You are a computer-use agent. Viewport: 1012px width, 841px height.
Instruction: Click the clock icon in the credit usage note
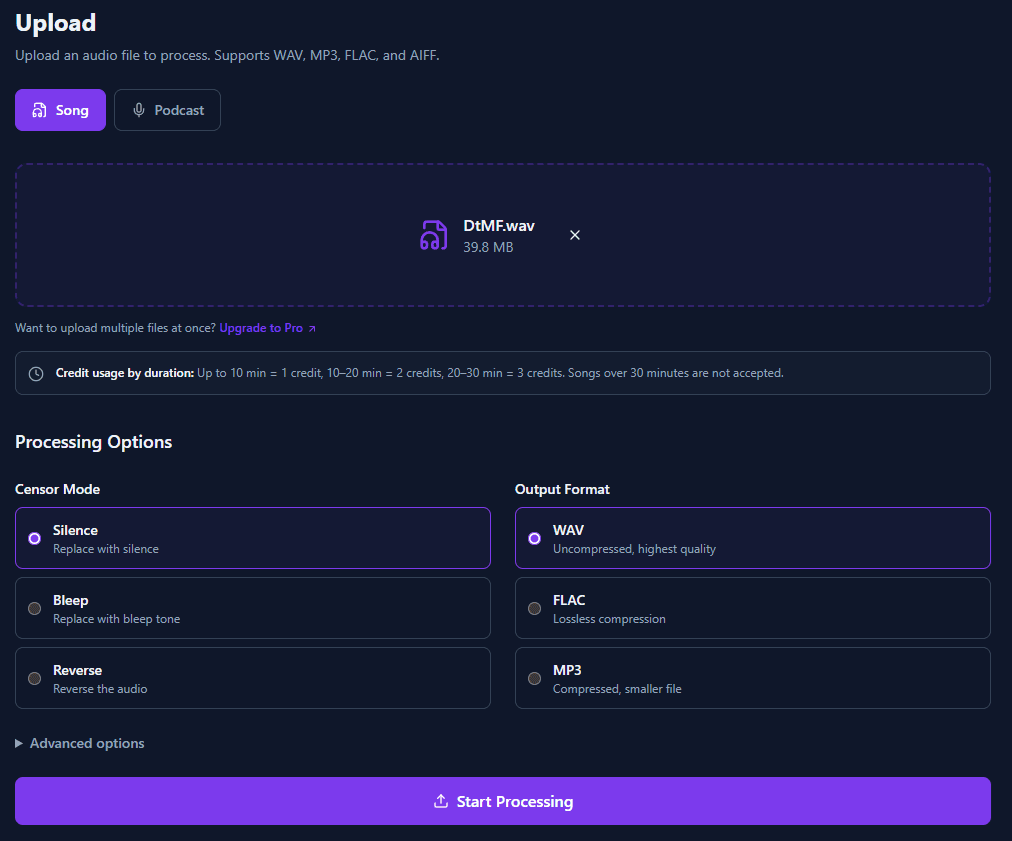pos(35,373)
